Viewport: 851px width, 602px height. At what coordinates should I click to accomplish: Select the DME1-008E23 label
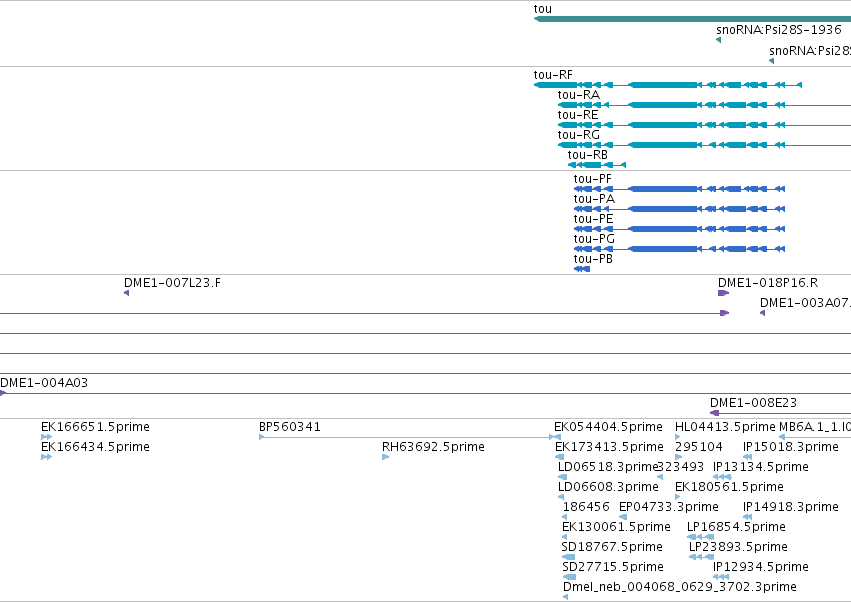pos(753,403)
